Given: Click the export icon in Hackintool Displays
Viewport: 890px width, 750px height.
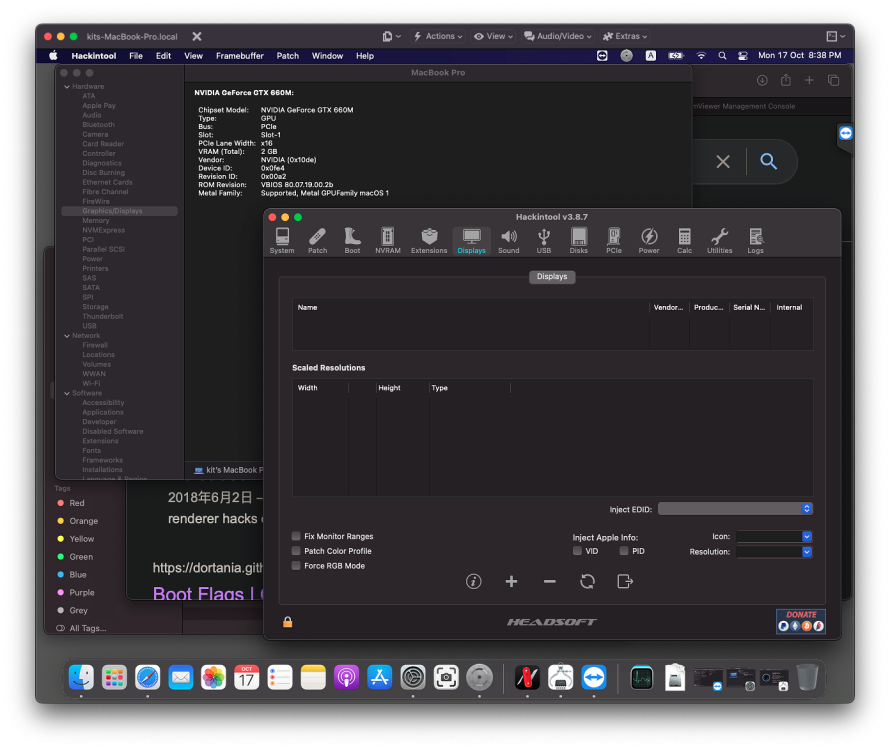Looking at the screenshot, I should (625, 581).
